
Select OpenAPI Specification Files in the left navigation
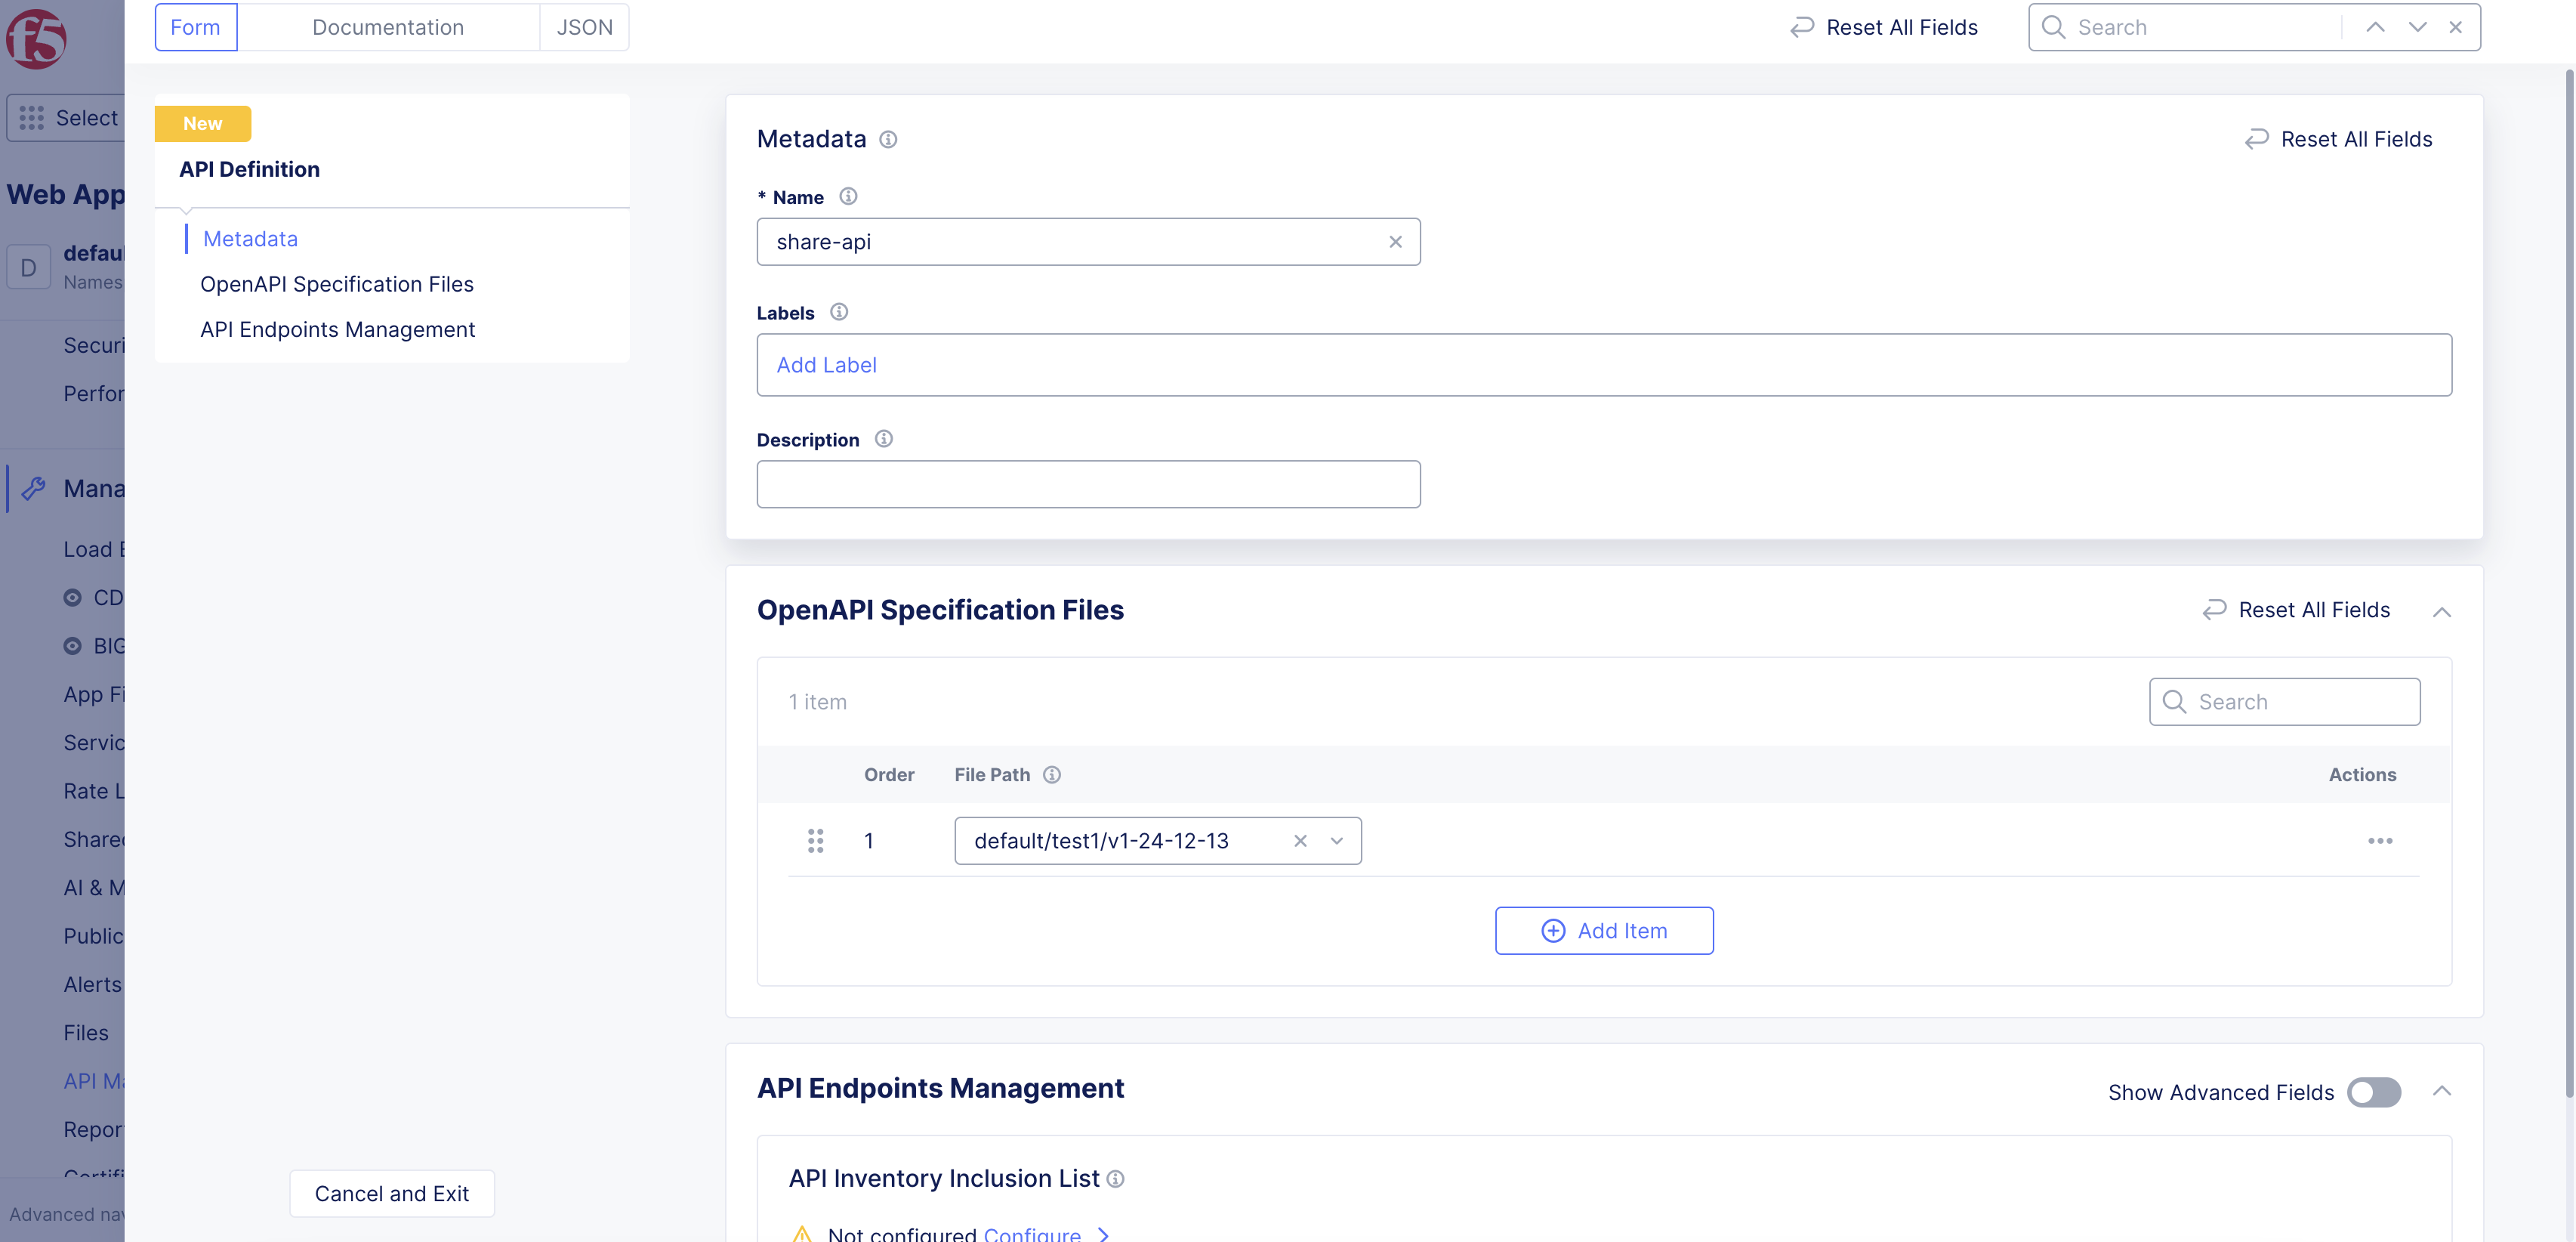click(337, 284)
